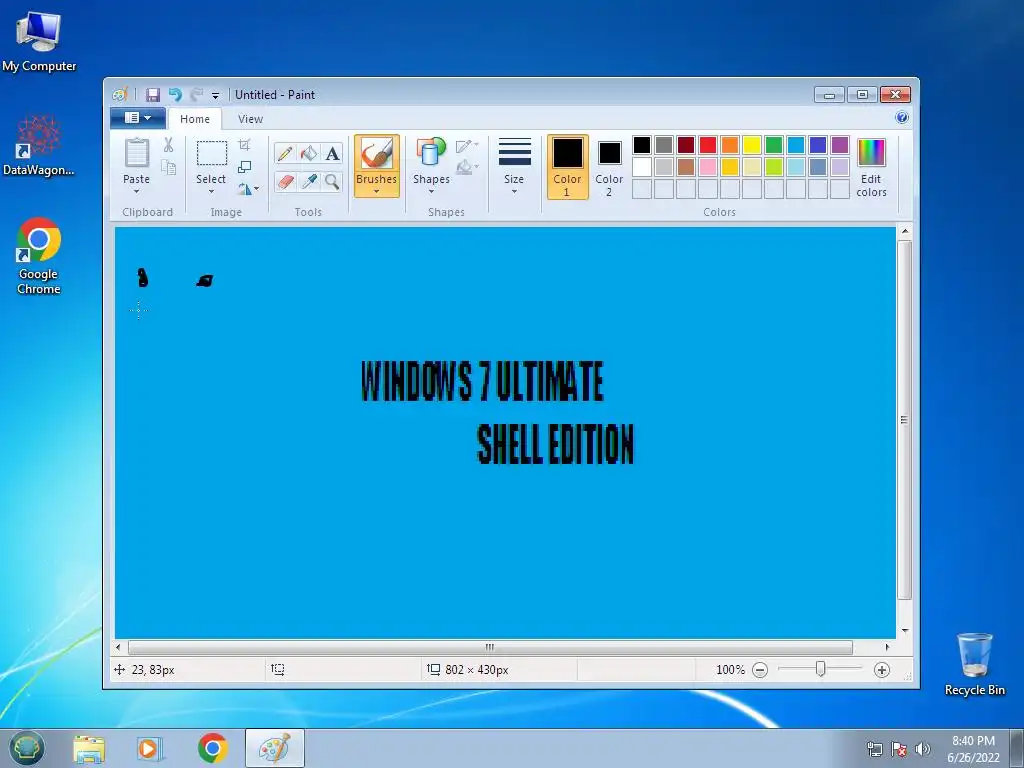Pick the orange color swatch
The image size is (1024, 768).
[x=730, y=145]
